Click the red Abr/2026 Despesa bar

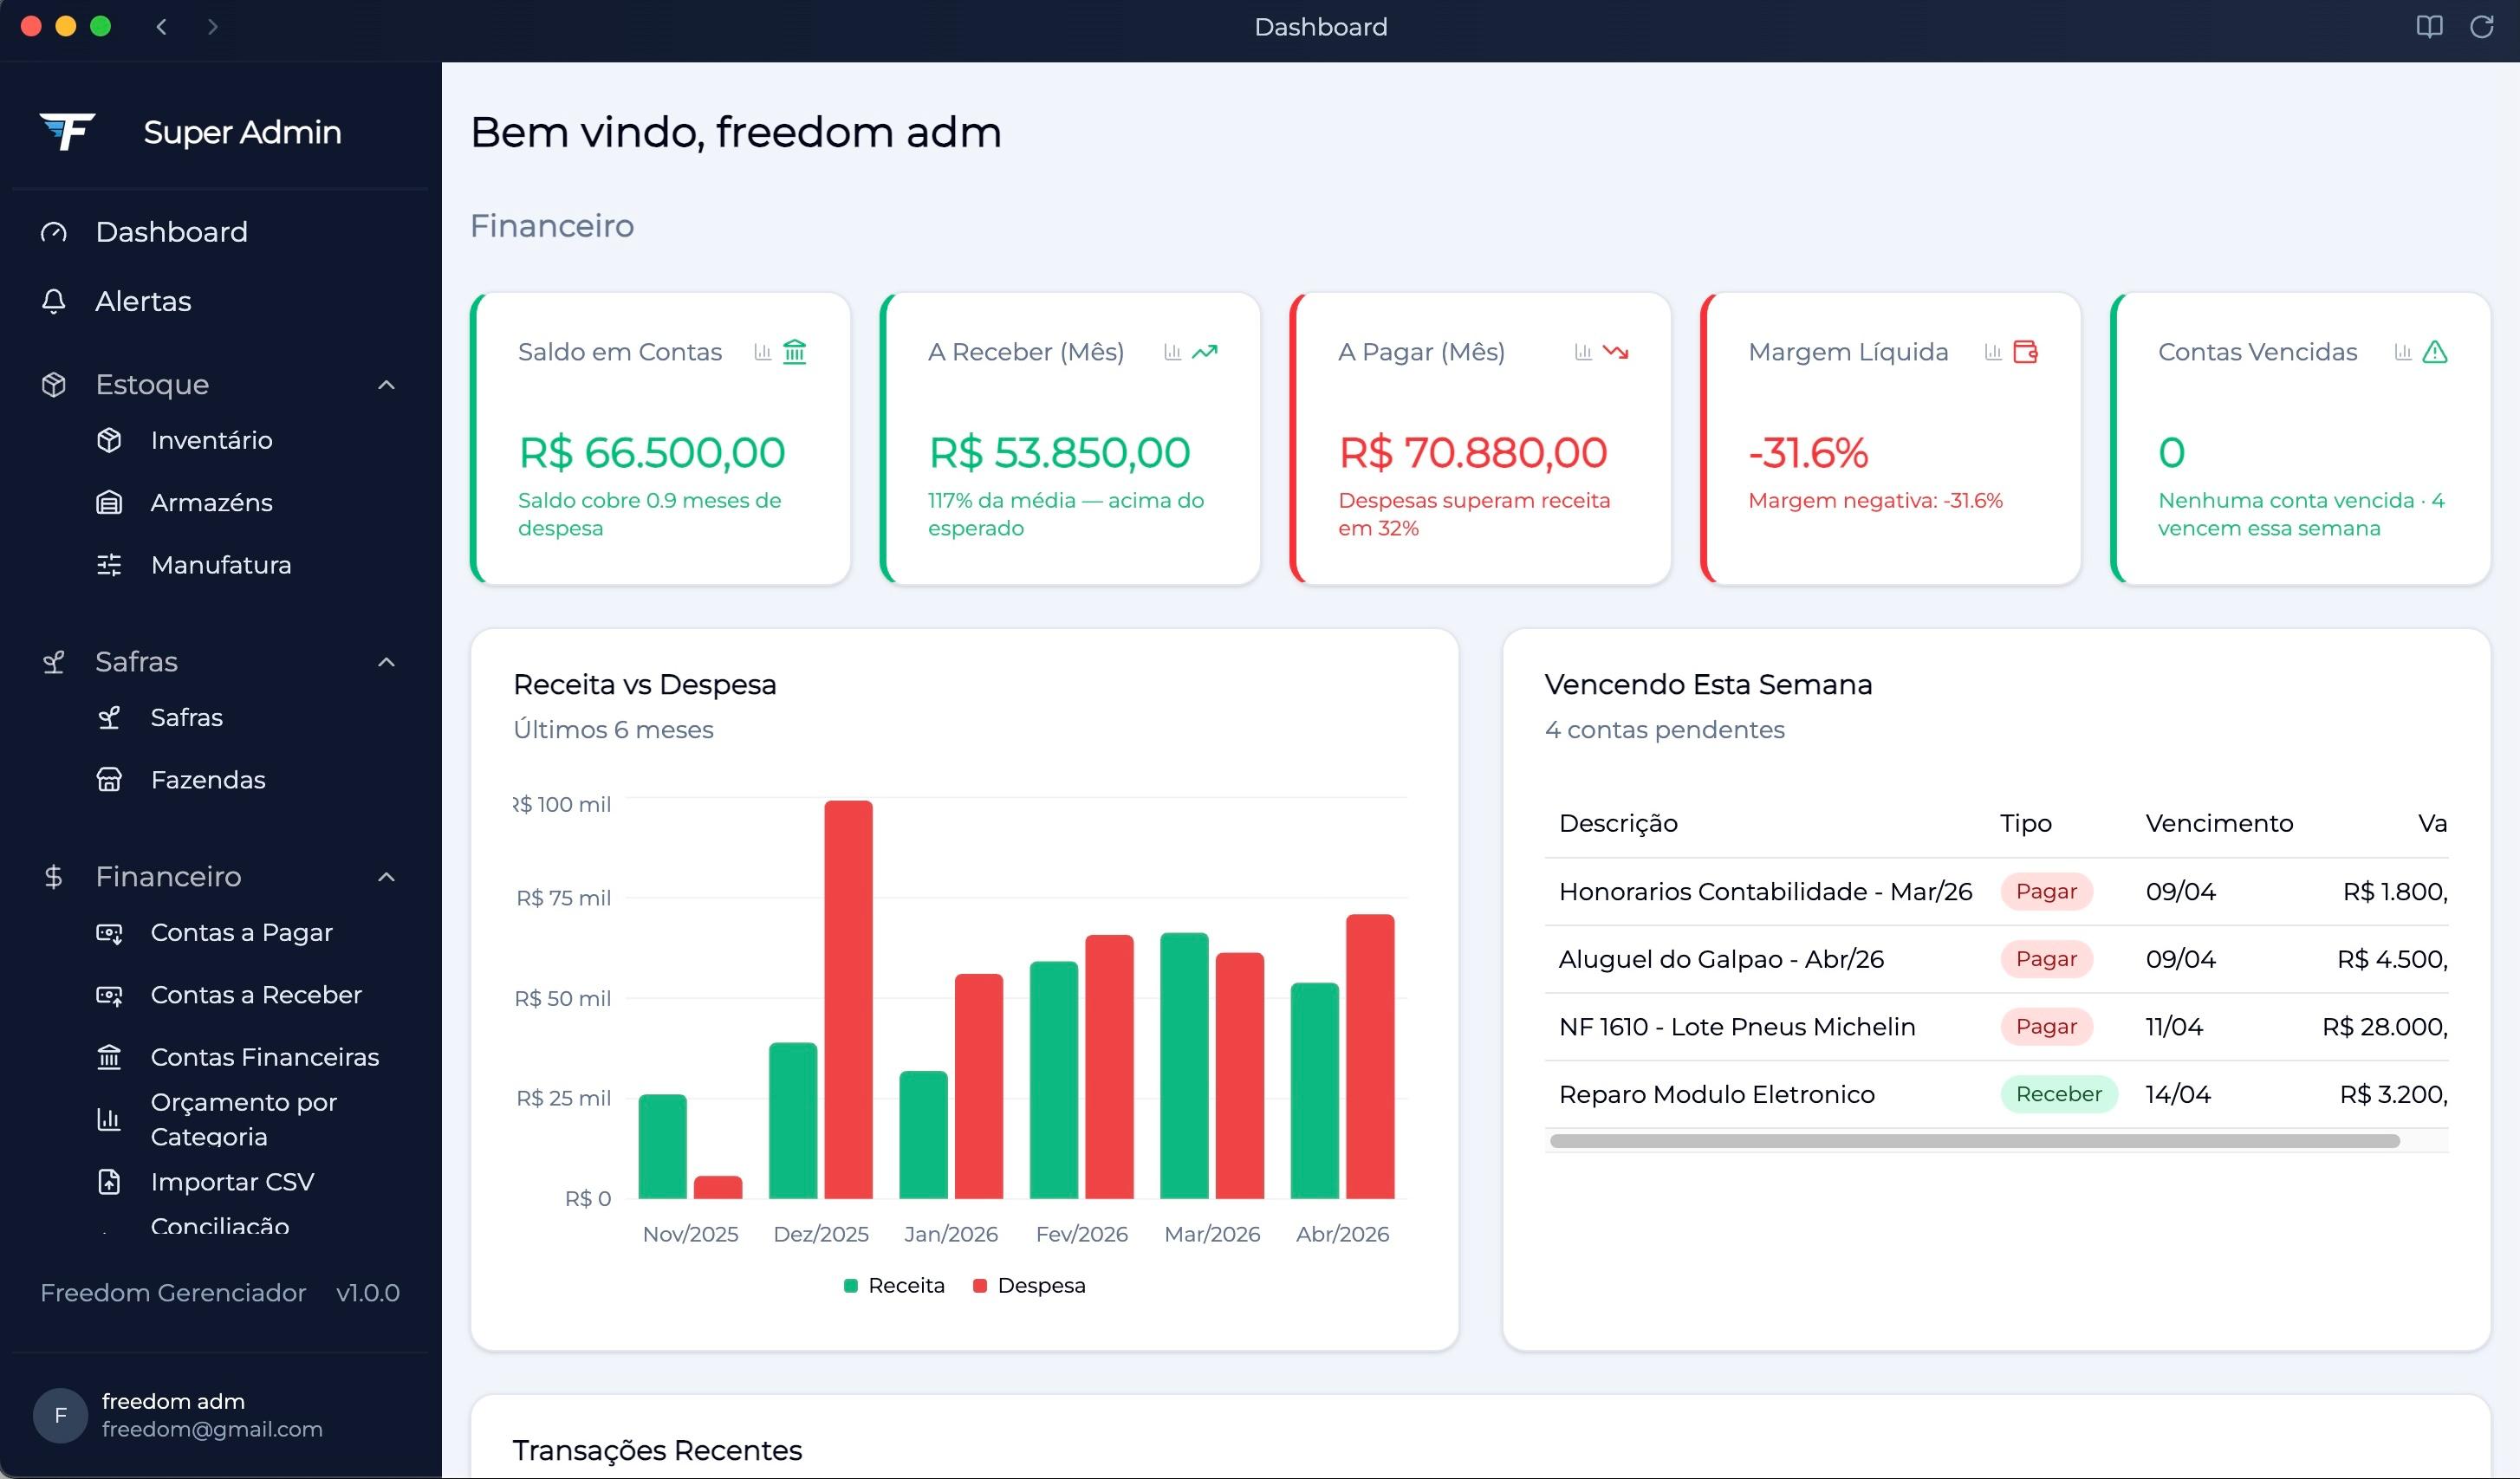tap(1370, 1056)
